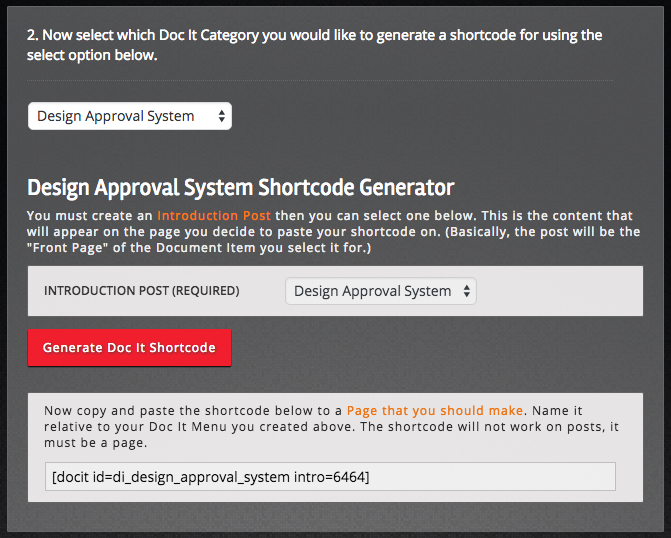Click the Design Approval System Shortcode Generator heading
671x538 pixels.
(x=240, y=187)
